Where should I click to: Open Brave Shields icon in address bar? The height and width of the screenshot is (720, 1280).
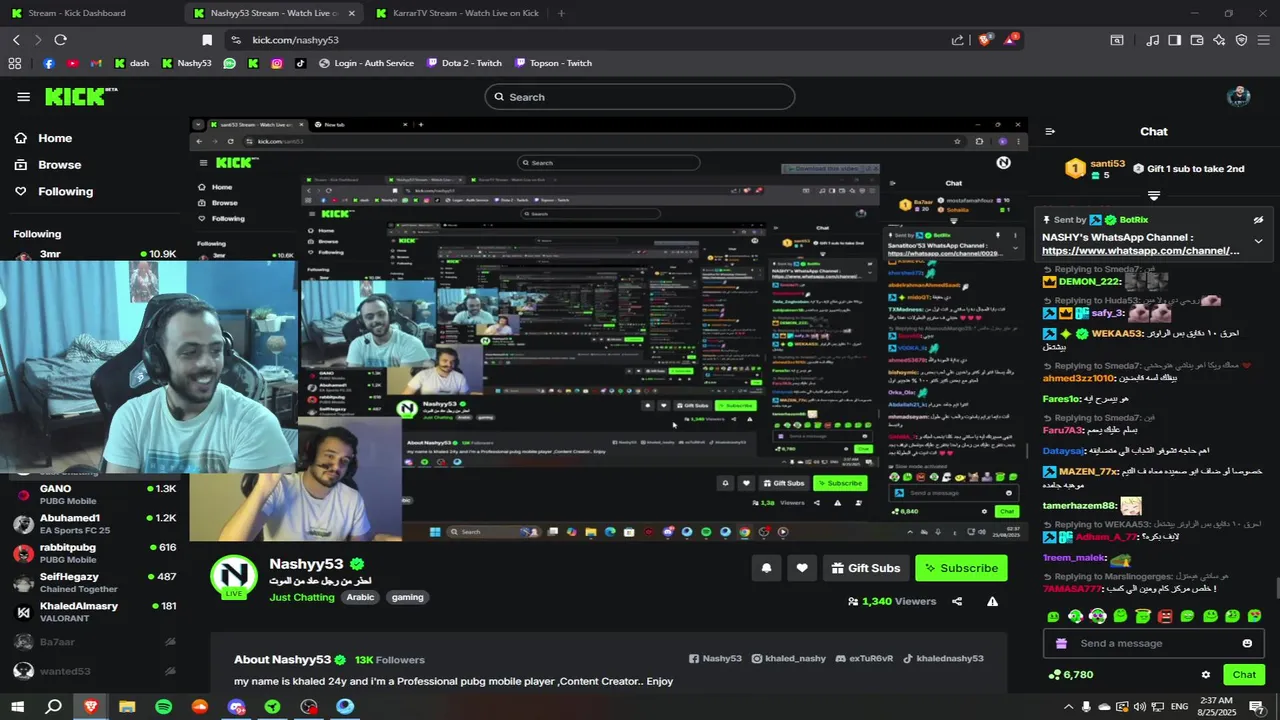click(x=985, y=40)
